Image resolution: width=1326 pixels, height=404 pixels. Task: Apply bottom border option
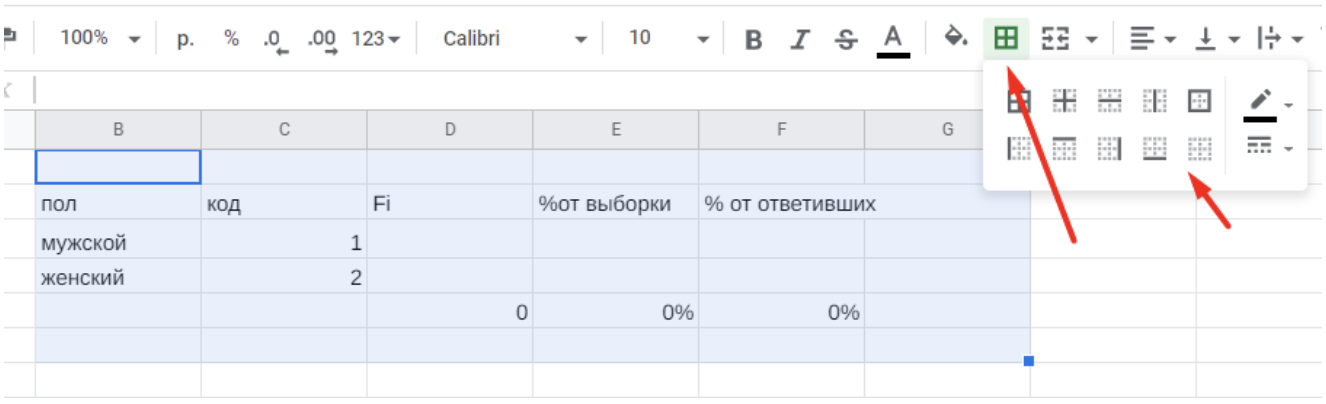coord(1155,149)
